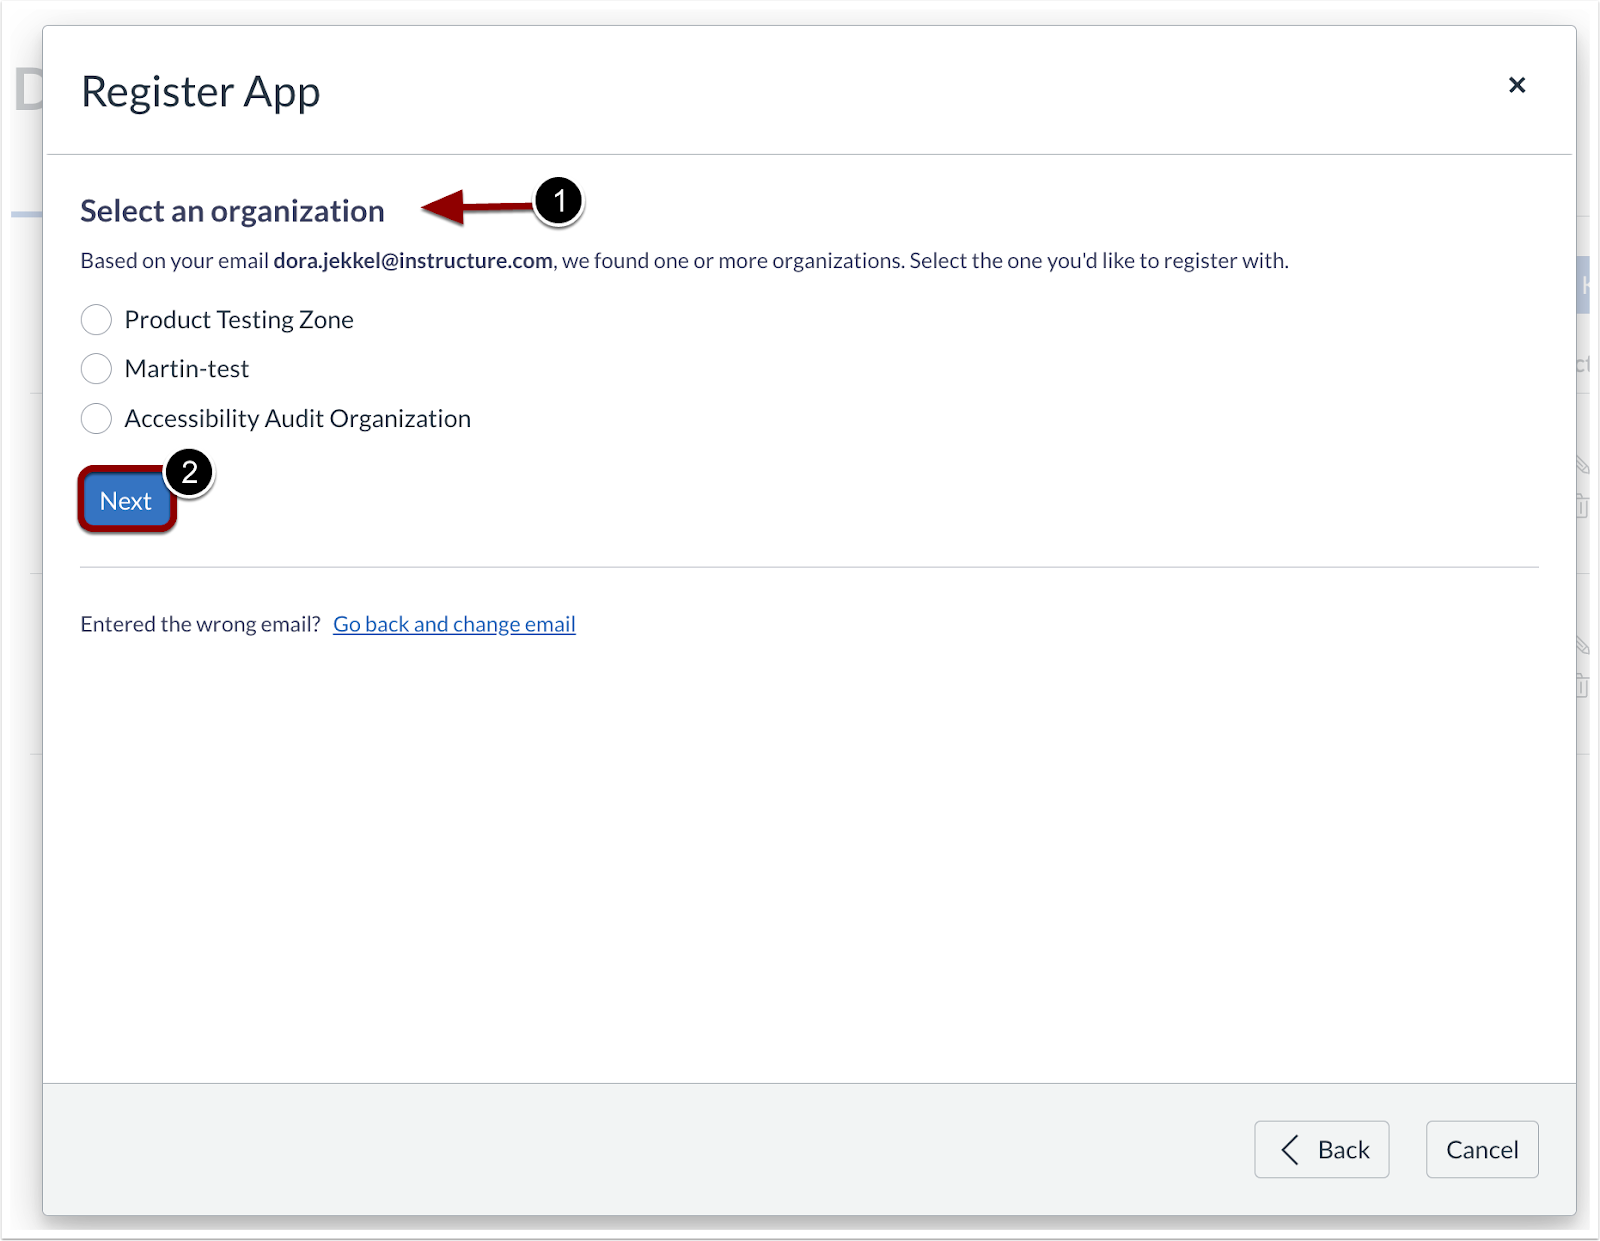Image resolution: width=1600 pixels, height=1241 pixels.
Task: Click the numbered badge labeled 1
Action: pyautogui.click(x=560, y=203)
